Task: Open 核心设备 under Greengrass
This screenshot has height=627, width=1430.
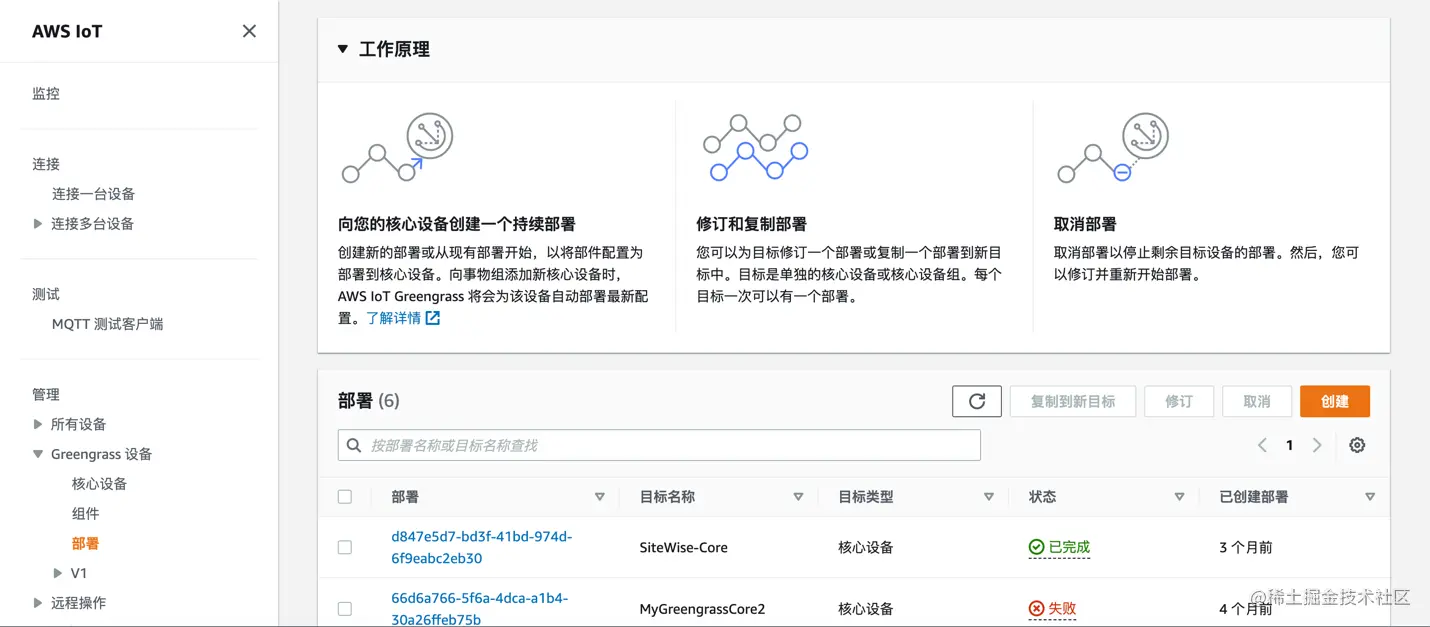Action: (x=99, y=484)
